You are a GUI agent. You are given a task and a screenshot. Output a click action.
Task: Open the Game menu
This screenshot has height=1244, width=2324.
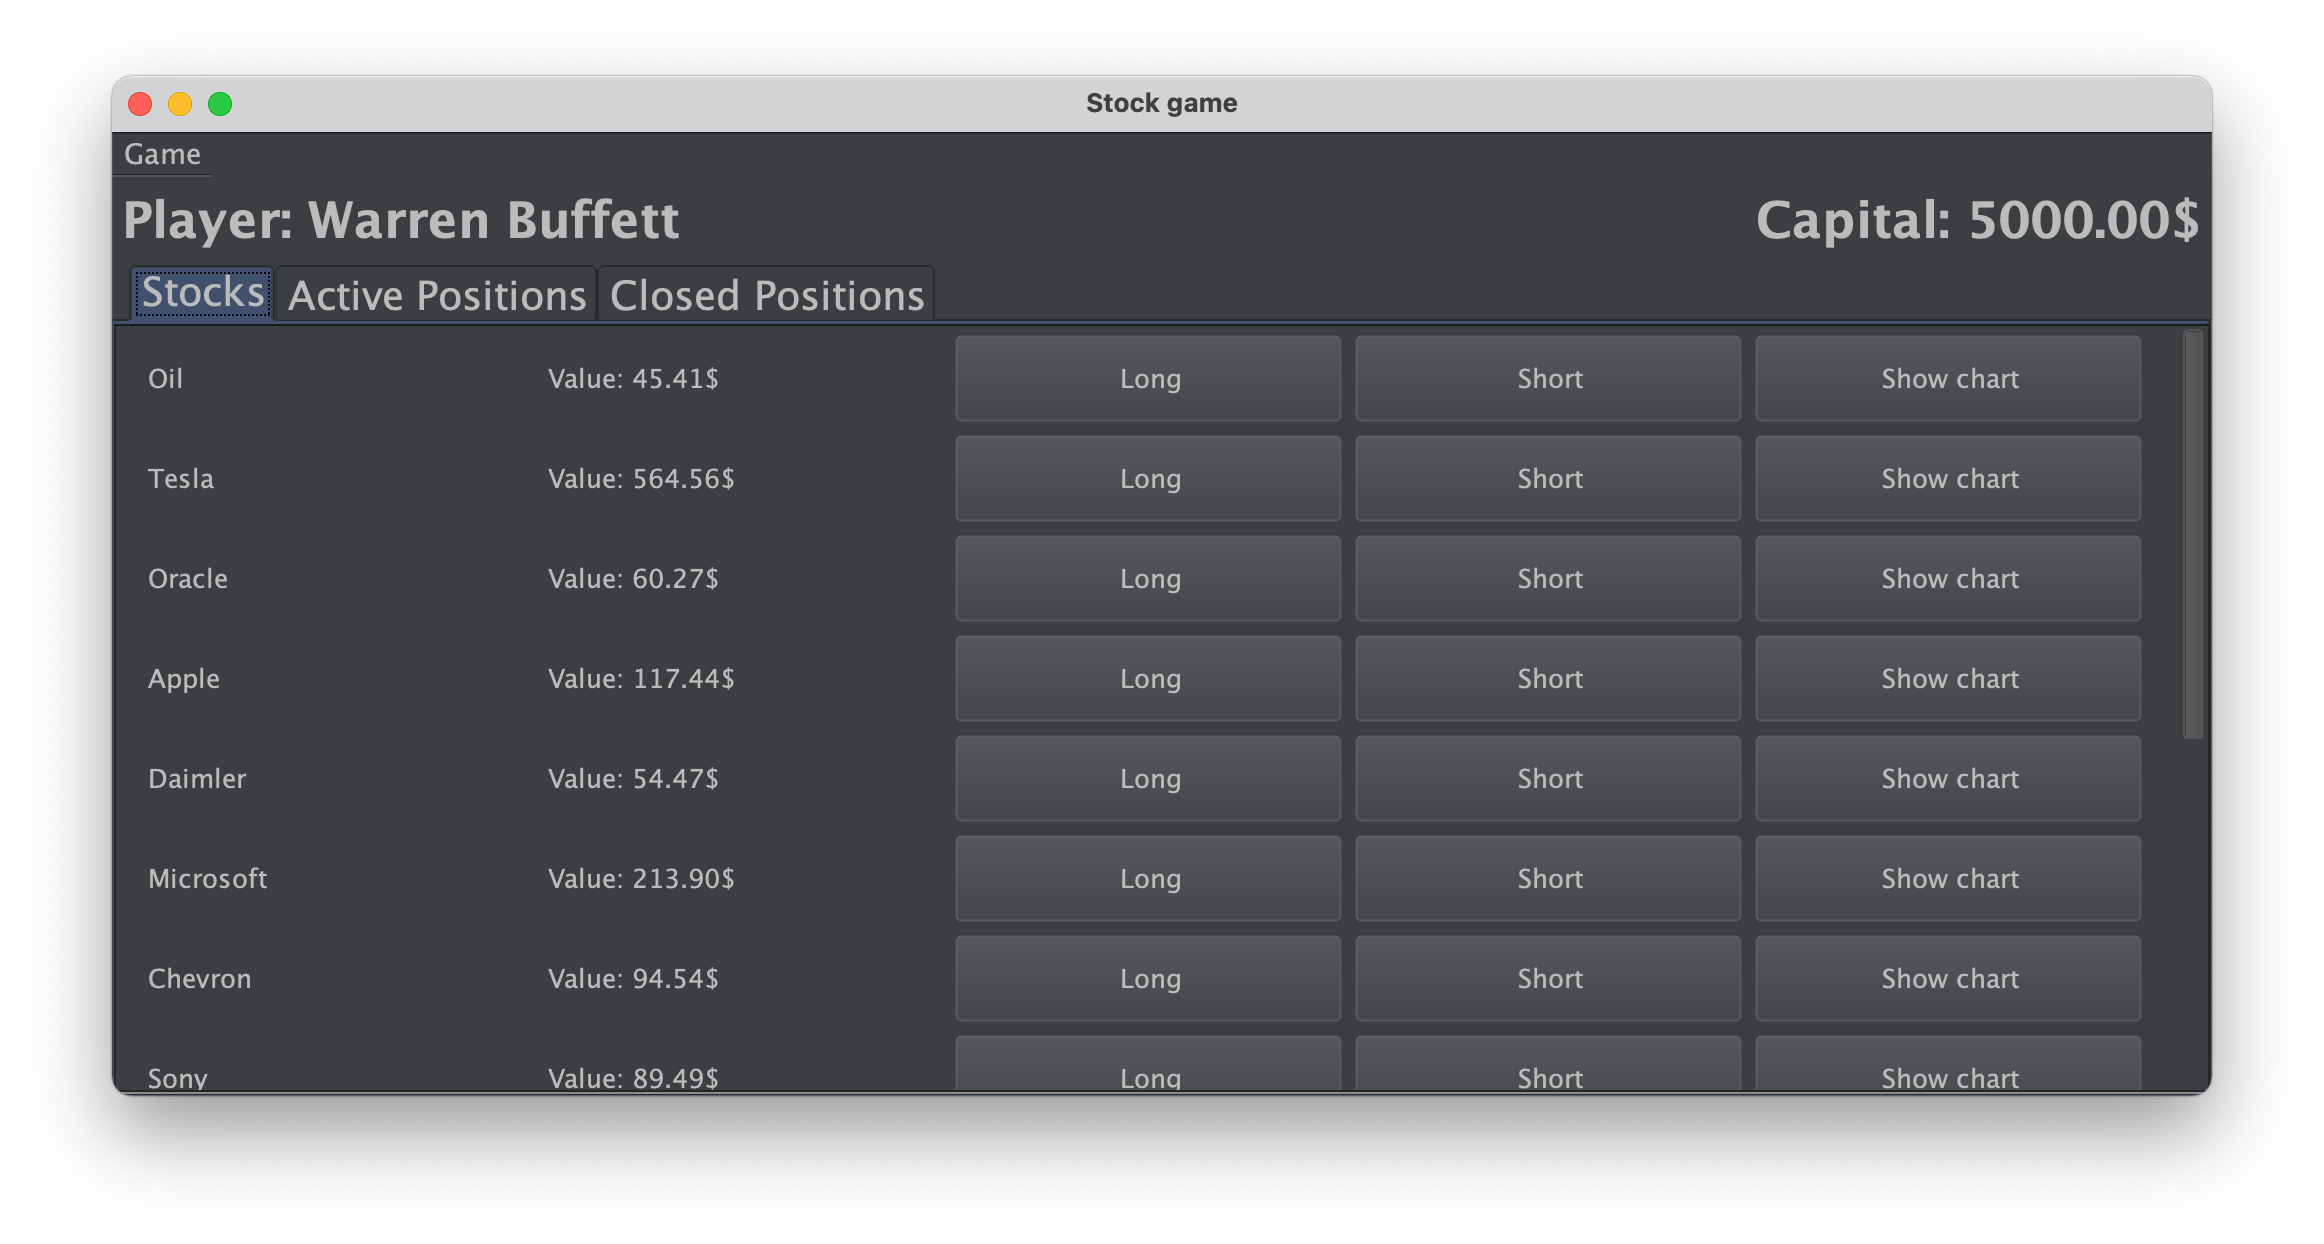coord(161,154)
